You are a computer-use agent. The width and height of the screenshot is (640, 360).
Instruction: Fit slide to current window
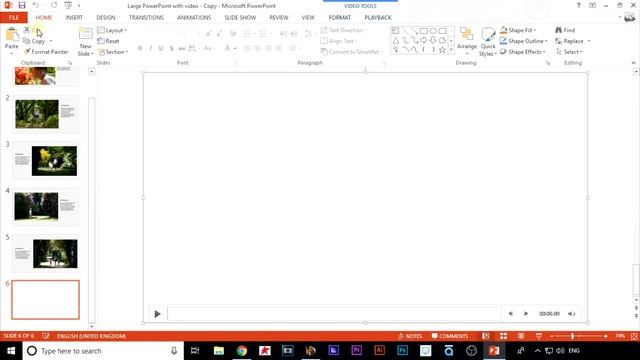click(634, 336)
